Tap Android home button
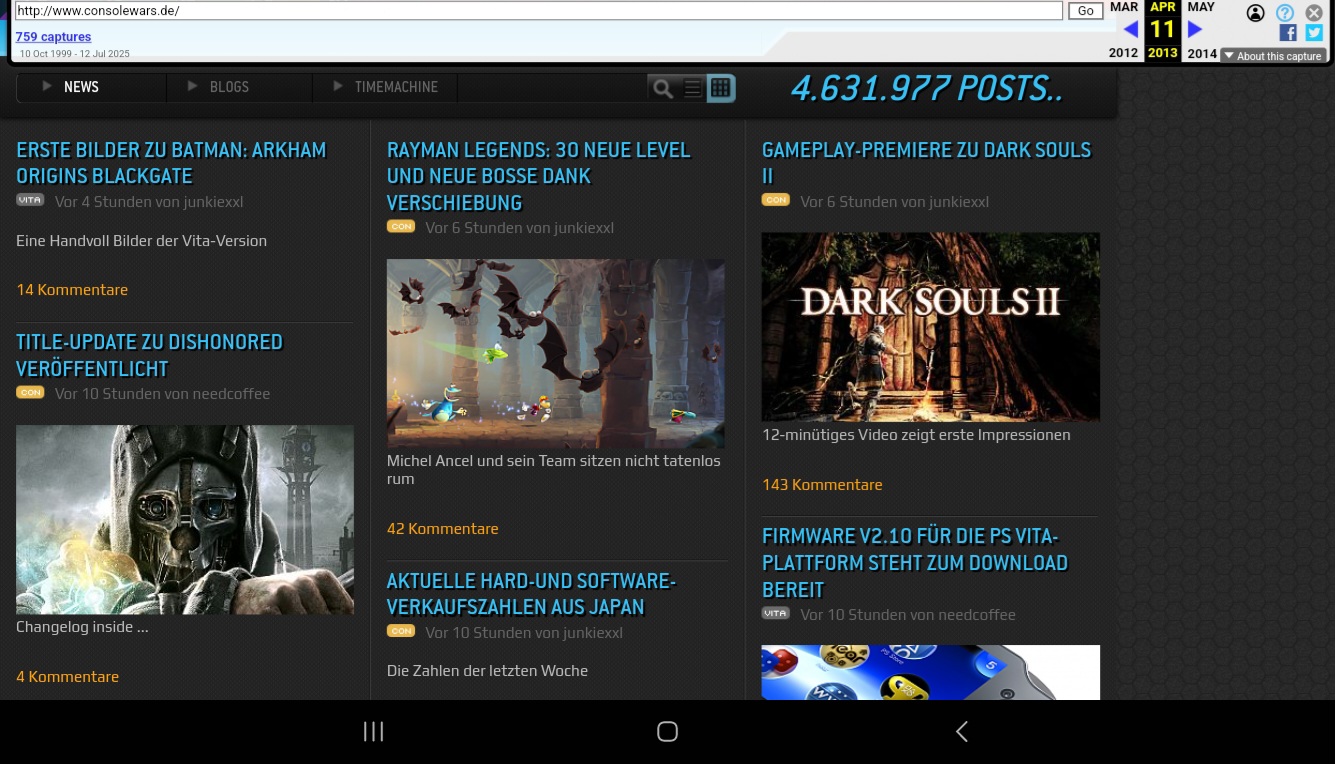This screenshot has width=1335, height=764. coord(667,732)
